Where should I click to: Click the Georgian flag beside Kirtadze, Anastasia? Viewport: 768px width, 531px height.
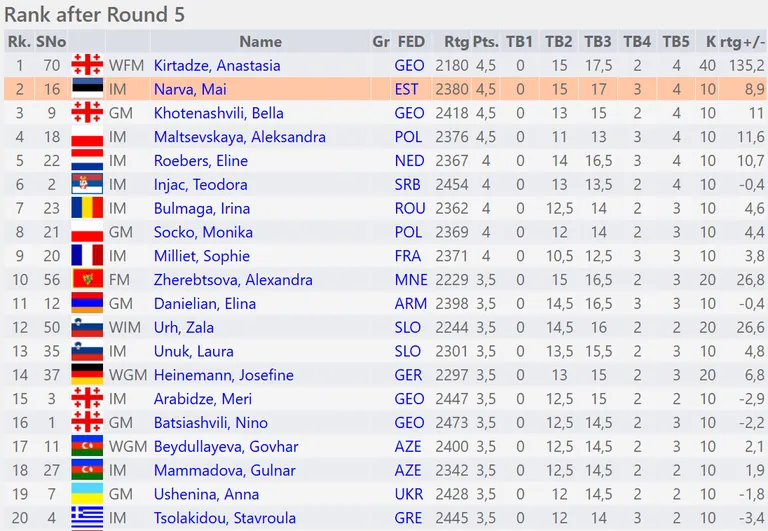pyautogui.click(x=87, y=65)
